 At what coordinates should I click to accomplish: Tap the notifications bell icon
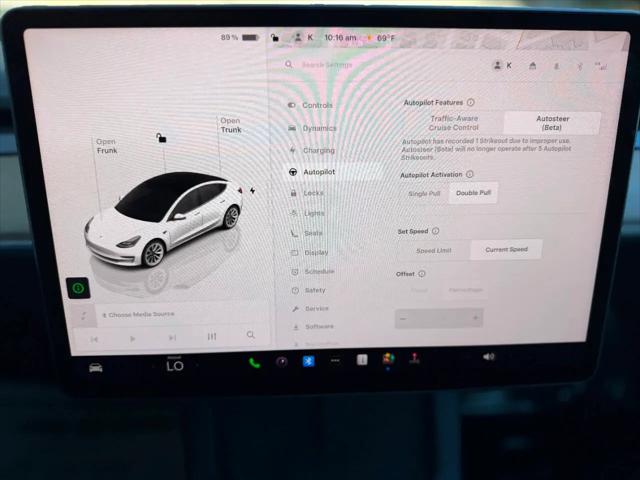coord(556,66)
